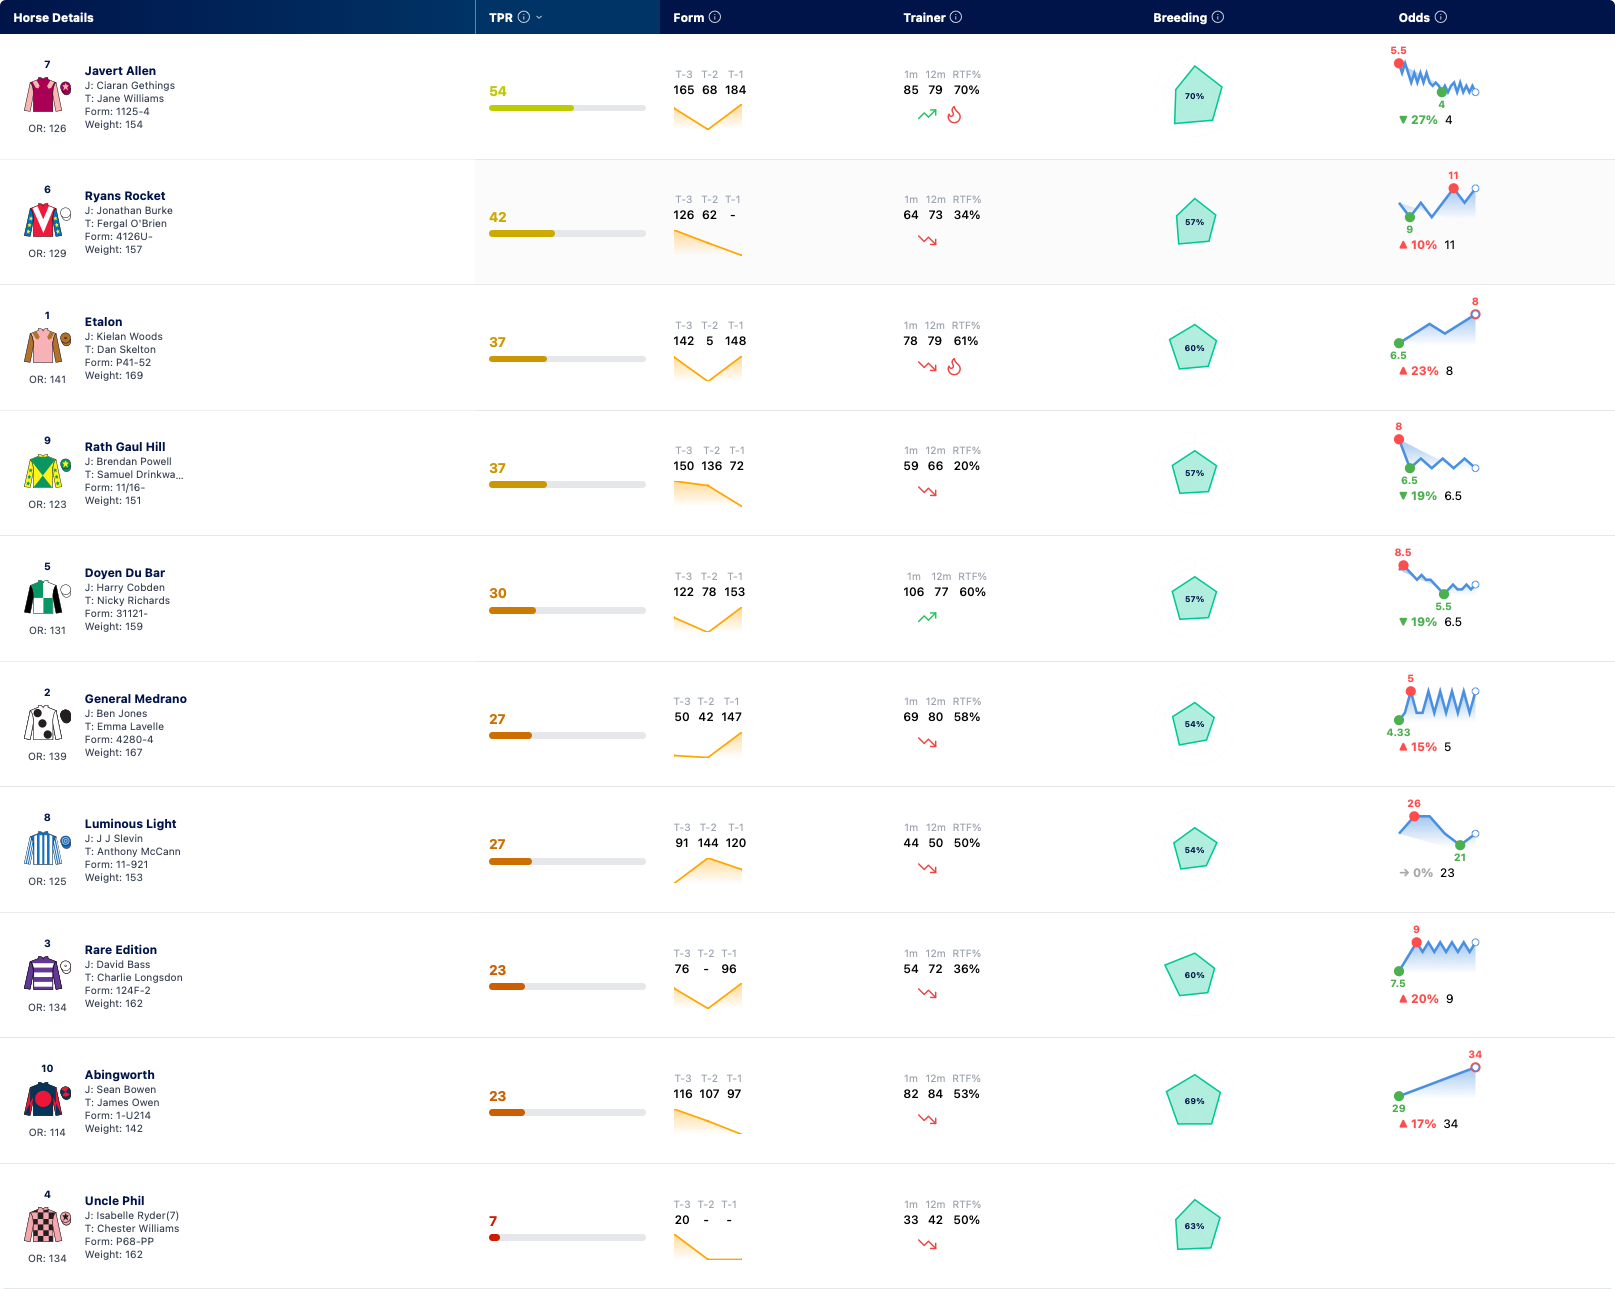Screen dimensions: 1615x1289
Task: Click the Form column info icon
Action: click(715, 17)
